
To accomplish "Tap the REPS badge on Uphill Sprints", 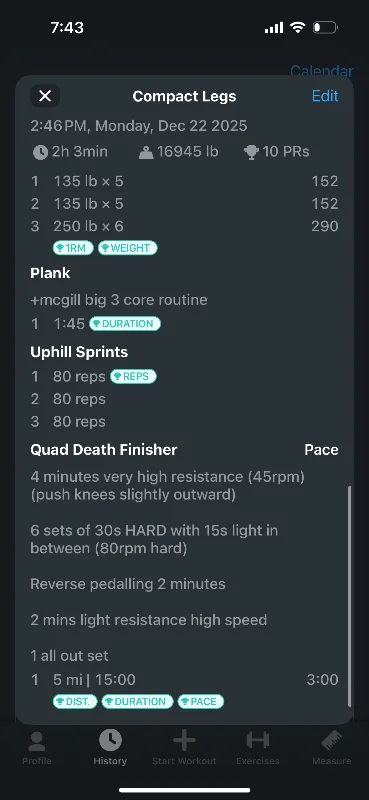I will [133, 377].
